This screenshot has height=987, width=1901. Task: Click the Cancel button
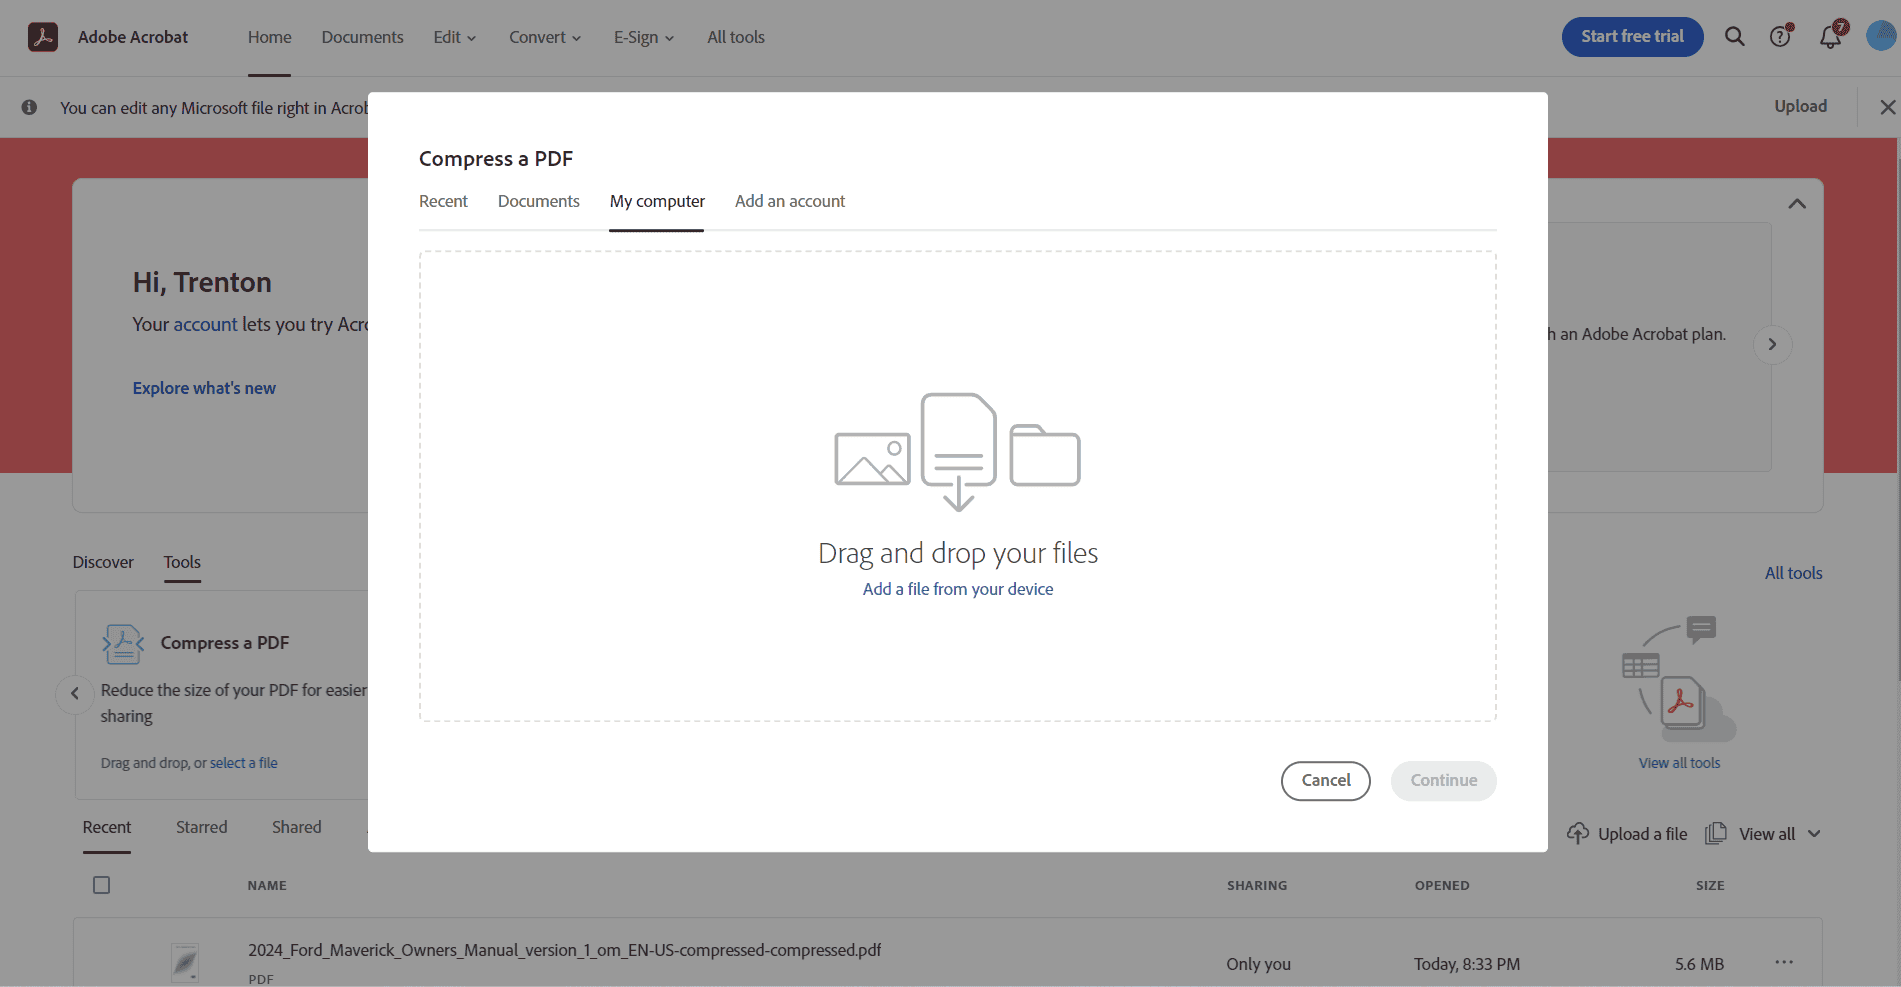1326,781
